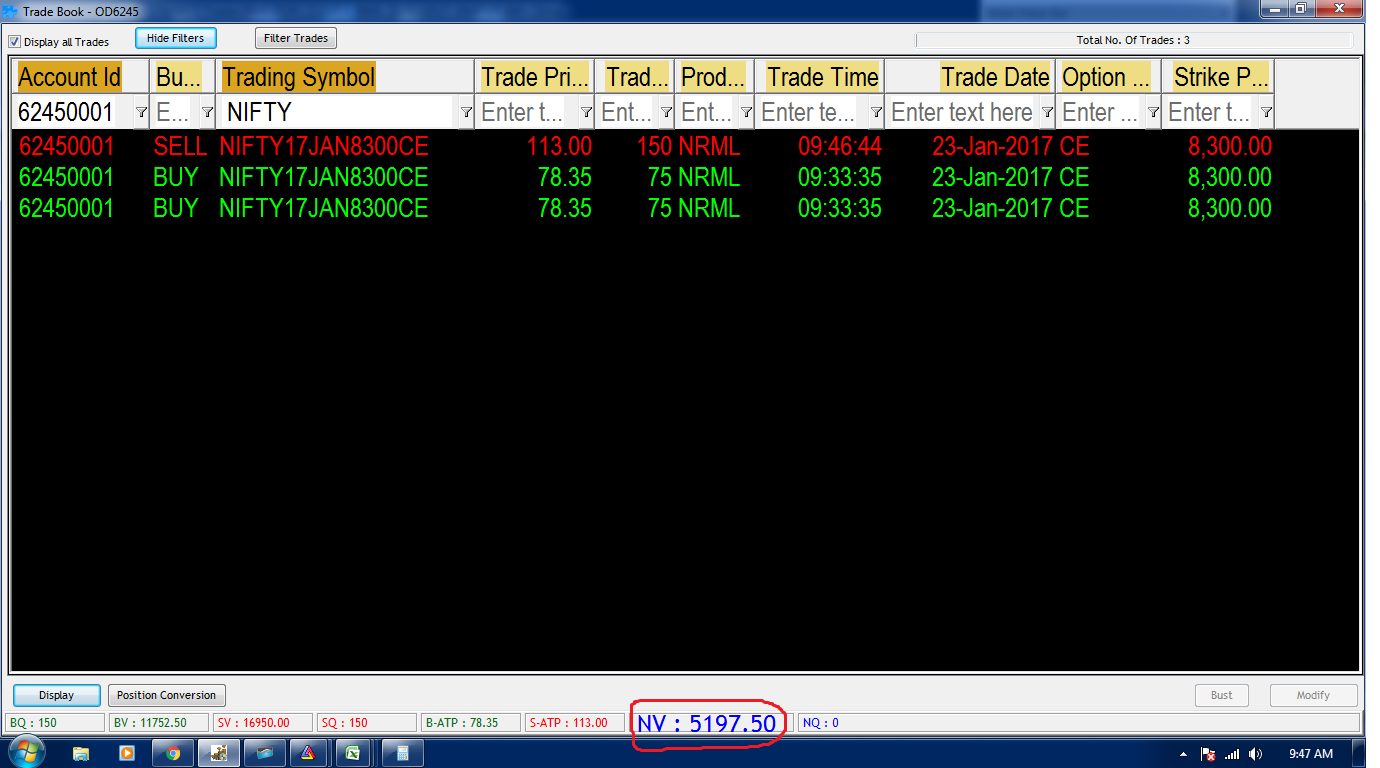The image size is (1380, 768).
Task: Open the Trade Time filter dropdown
Action: [x=876, y=112]
